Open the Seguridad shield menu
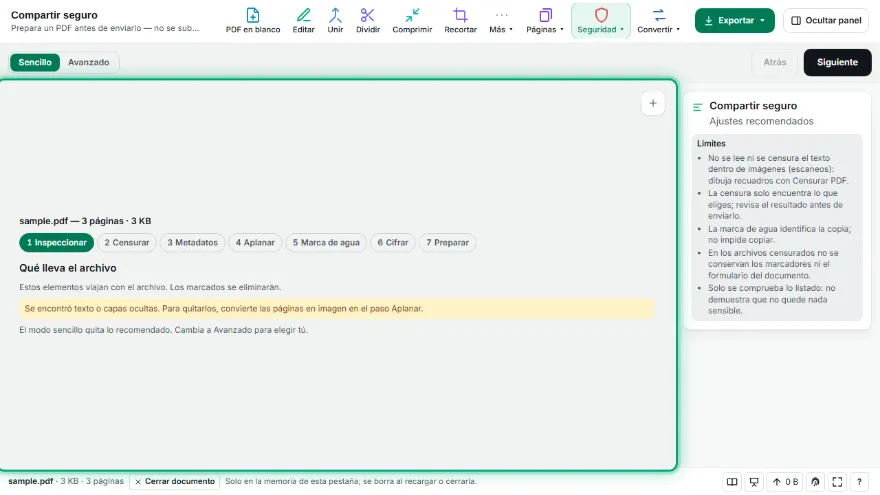Screen dimensions: 880x495 tap(601, 21)
